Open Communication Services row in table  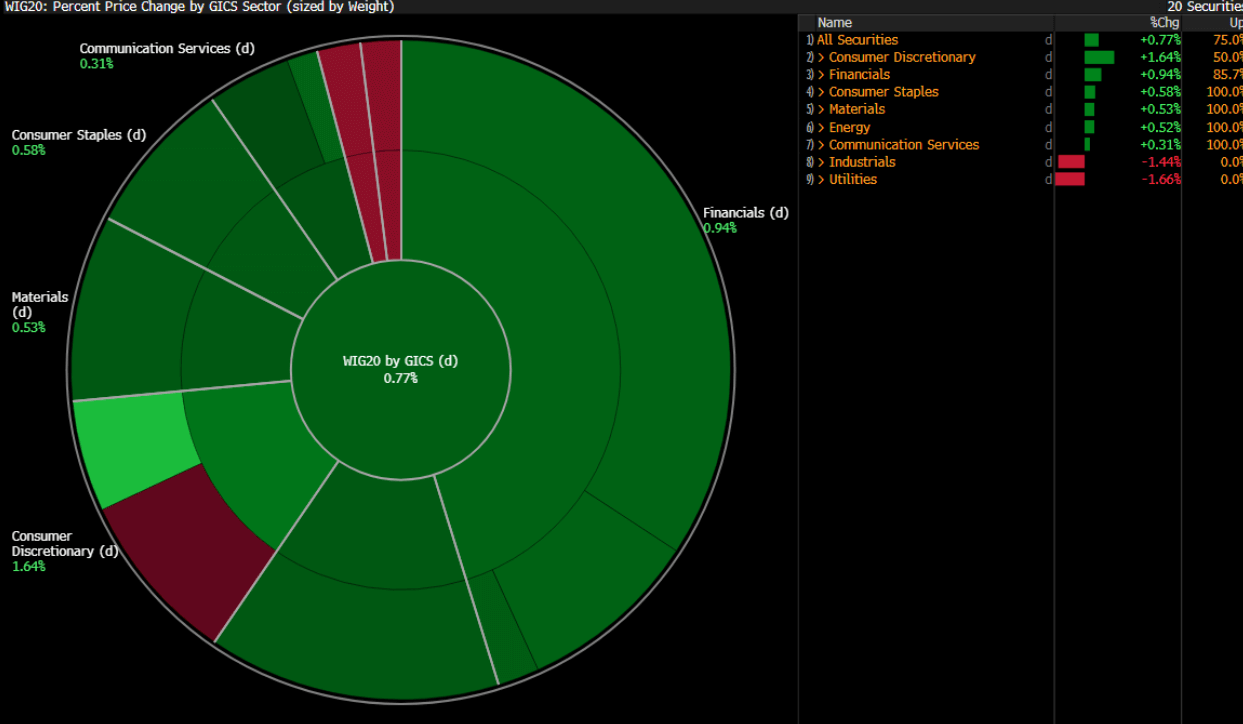903,145
